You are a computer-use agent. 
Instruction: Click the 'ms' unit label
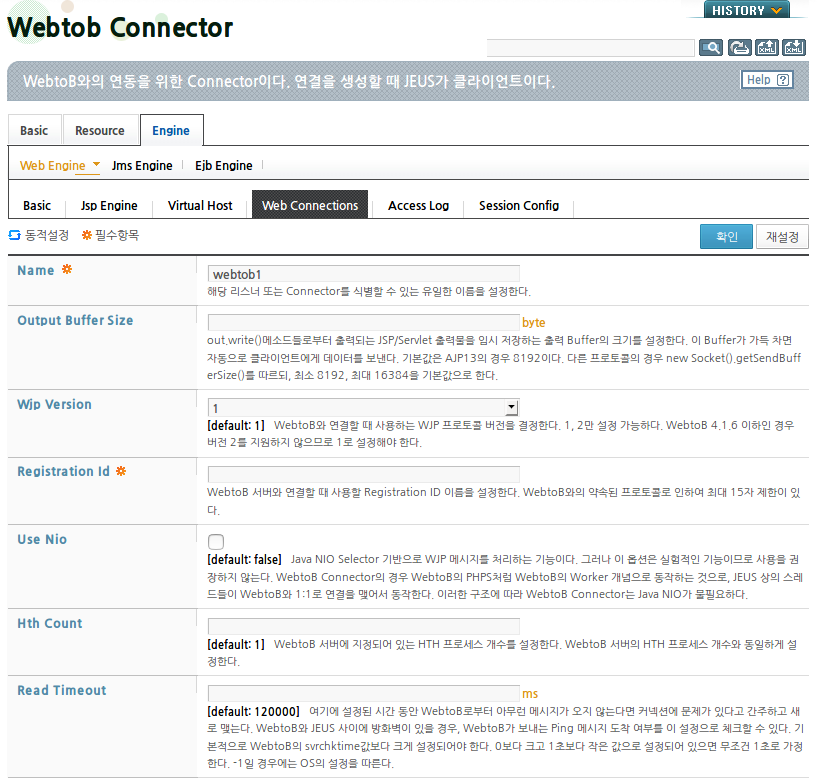click(x=530, y=694)
